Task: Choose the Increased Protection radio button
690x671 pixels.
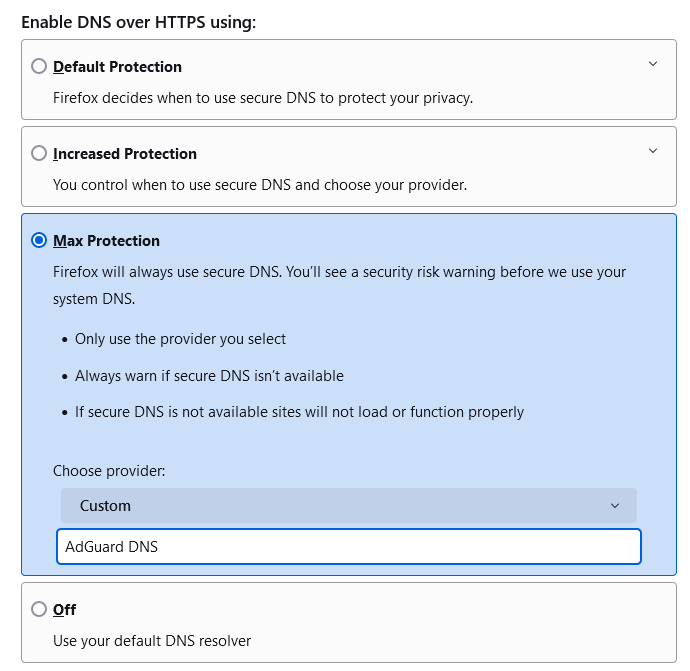Action: 39,154
